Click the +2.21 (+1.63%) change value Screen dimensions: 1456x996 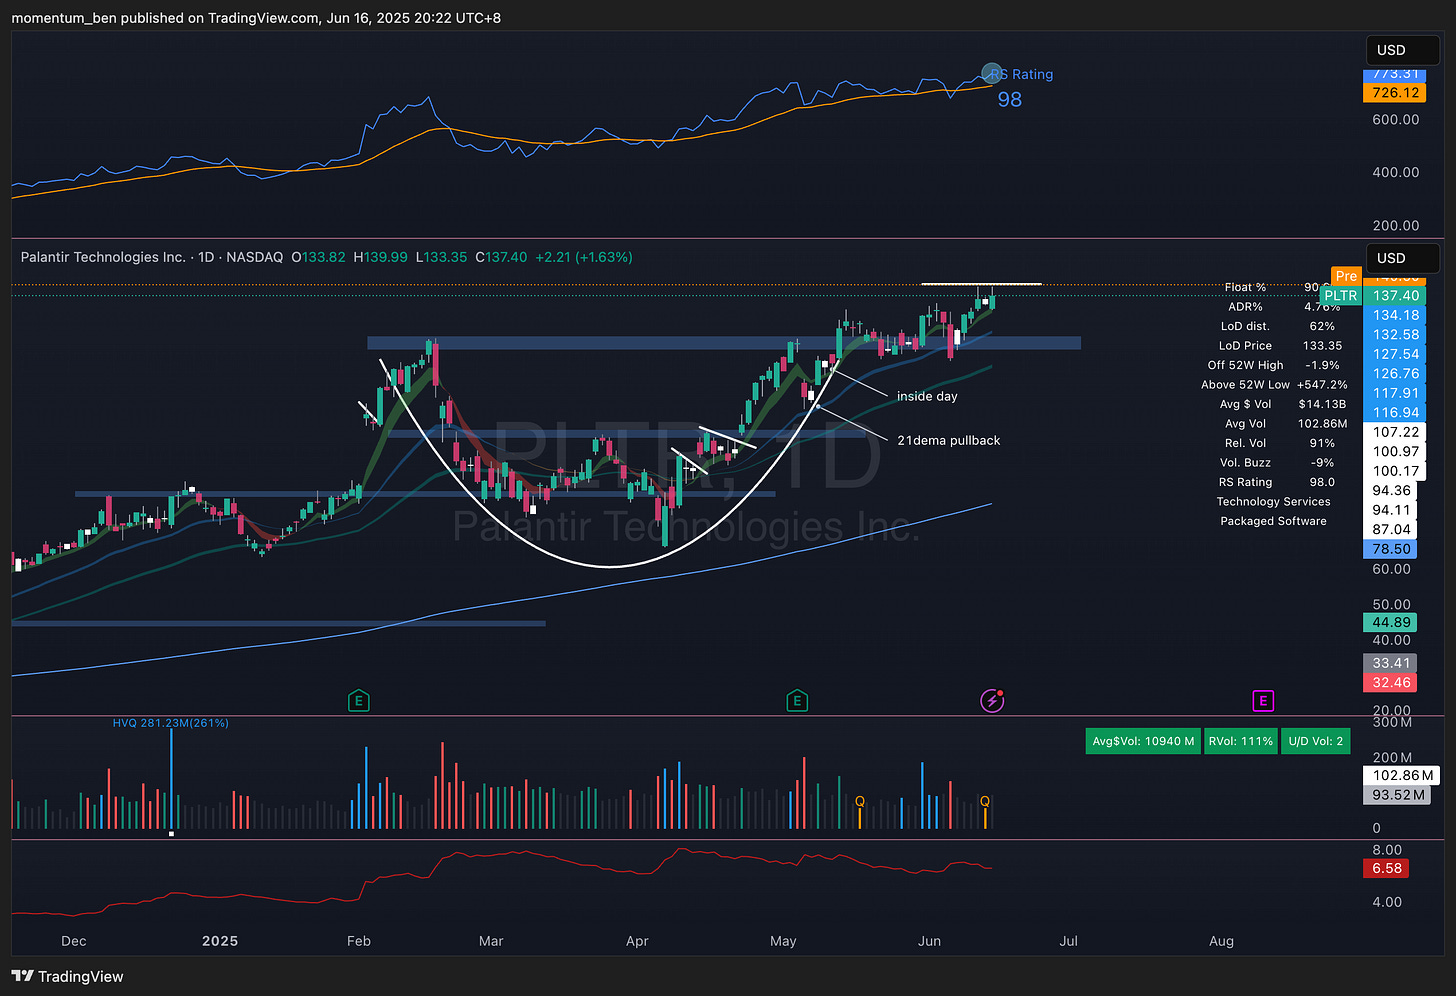[x=584, y=257]
